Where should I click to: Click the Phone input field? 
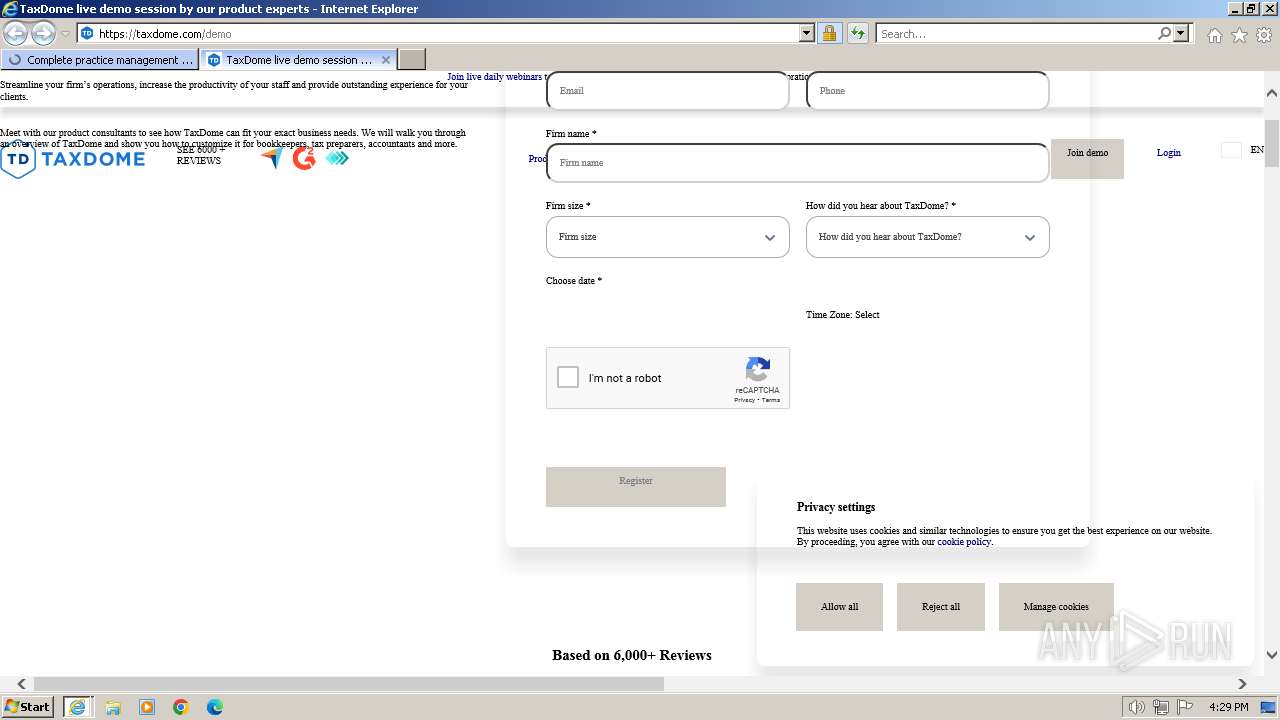point(928,91)
